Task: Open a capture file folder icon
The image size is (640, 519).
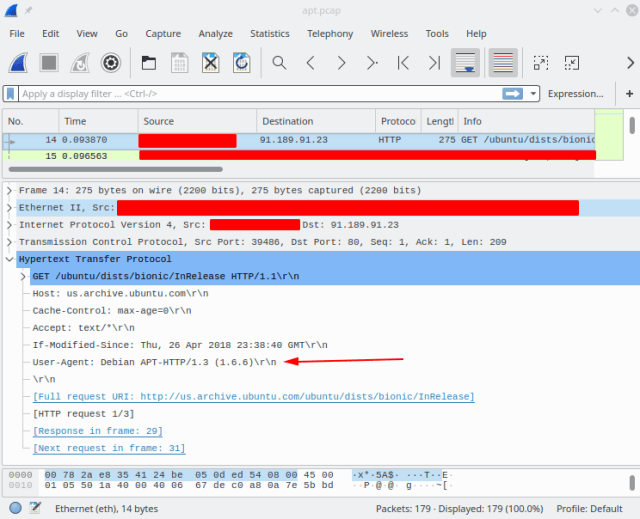Action: coord(148,63)
